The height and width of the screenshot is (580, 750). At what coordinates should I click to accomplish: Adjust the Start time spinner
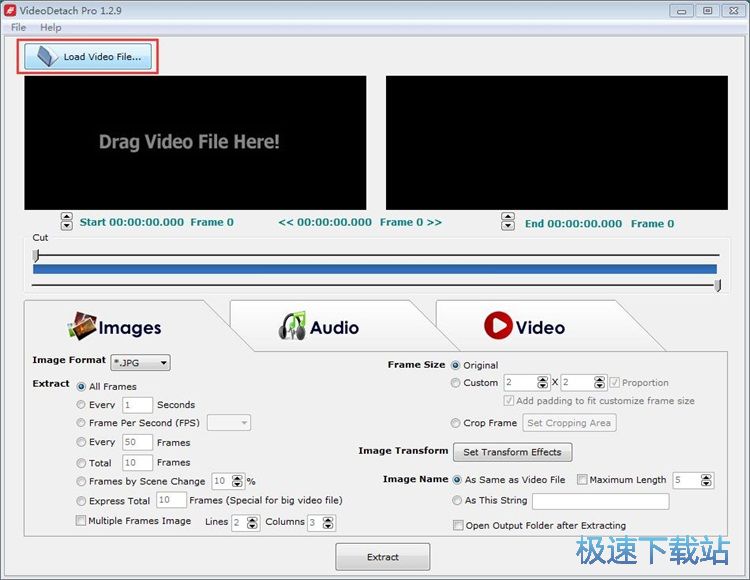[x=66, y=221]
